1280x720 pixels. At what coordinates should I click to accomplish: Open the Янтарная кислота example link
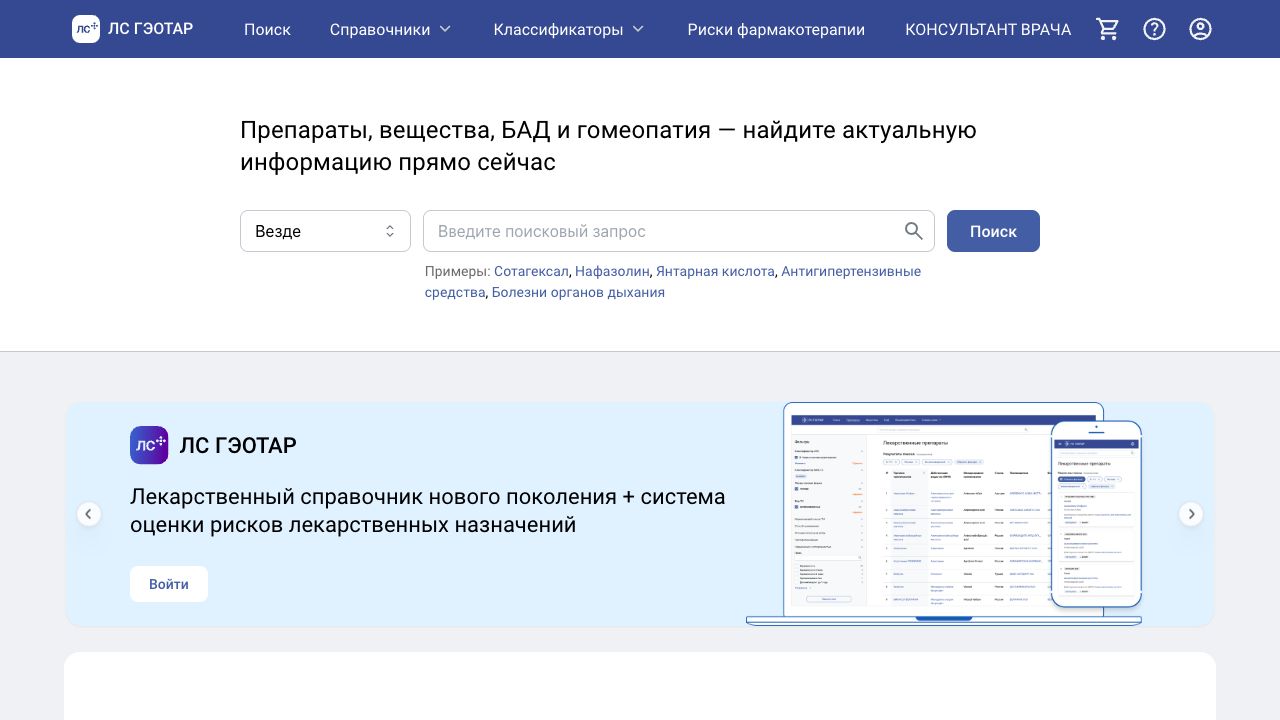(x=715, y=271)
